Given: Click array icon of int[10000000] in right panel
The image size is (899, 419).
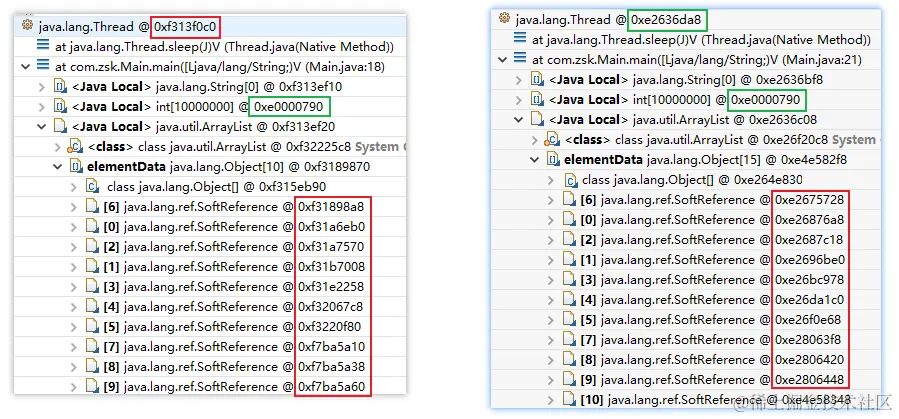Looking at the screenshot, I should tap(537, 100).
